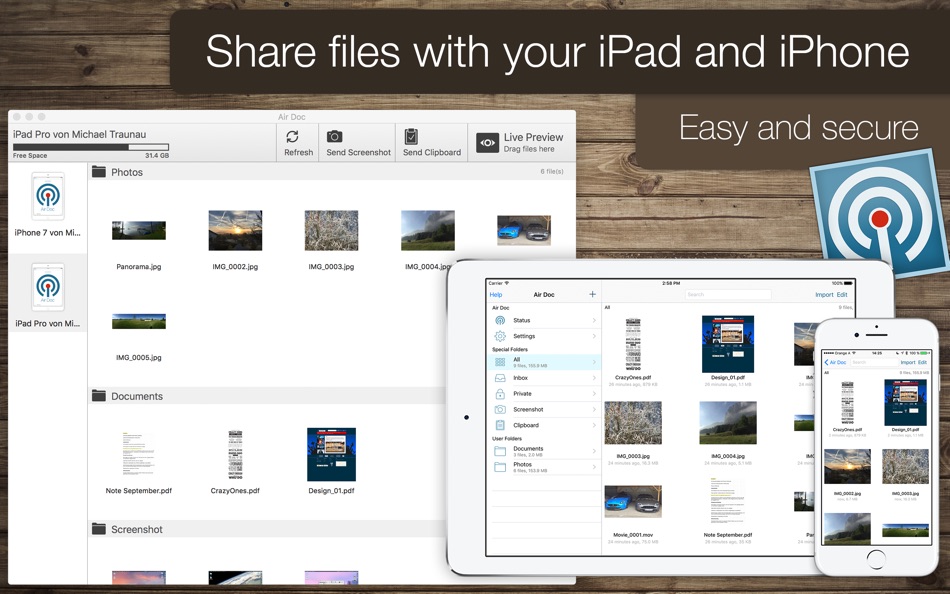Tap the Status antenna icon on iPad
This screenshot has width=950, height=594.
coord(500,320)
